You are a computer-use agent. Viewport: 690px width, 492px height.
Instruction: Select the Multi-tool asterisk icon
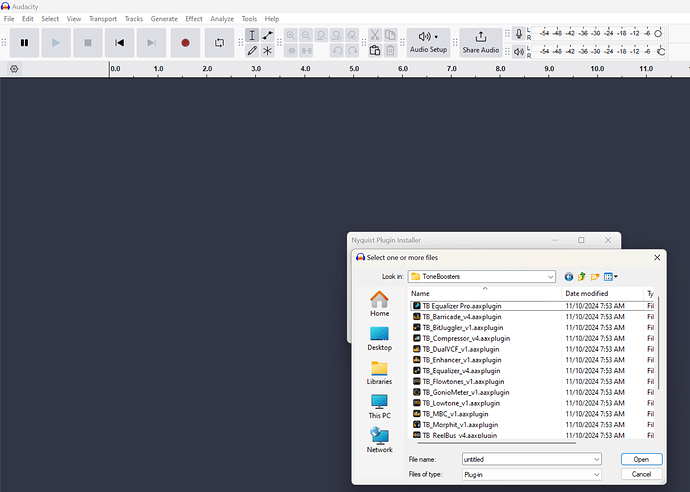[x=268, y=51]
